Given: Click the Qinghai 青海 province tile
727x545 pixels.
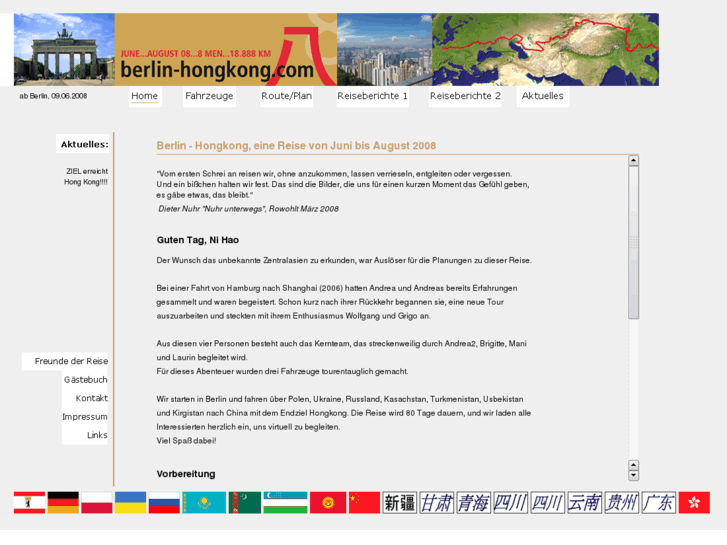Looking at the screenshot, I should pos(473,502).
